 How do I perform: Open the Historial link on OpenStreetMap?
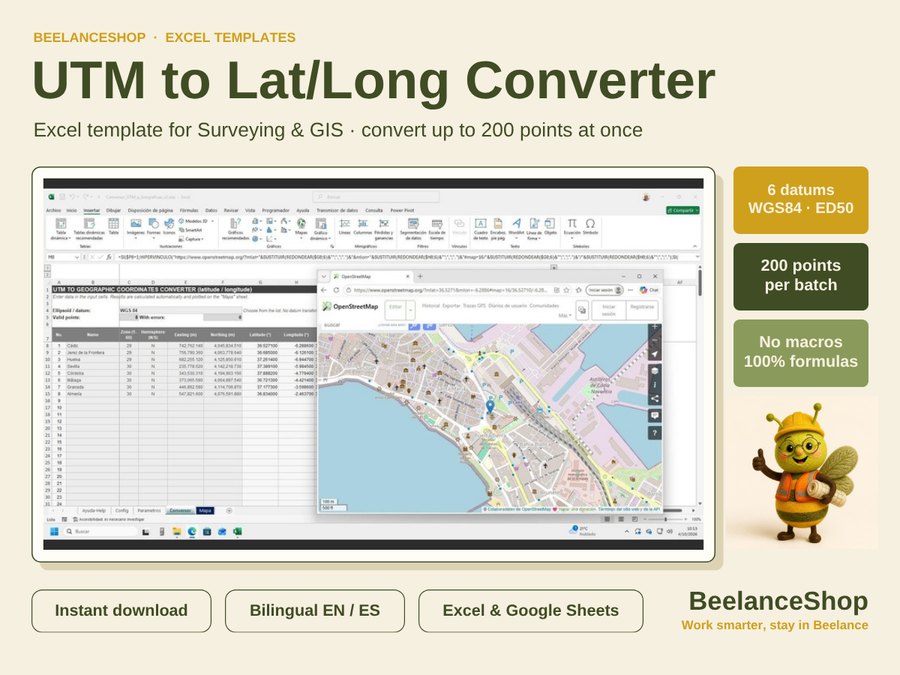431,306
